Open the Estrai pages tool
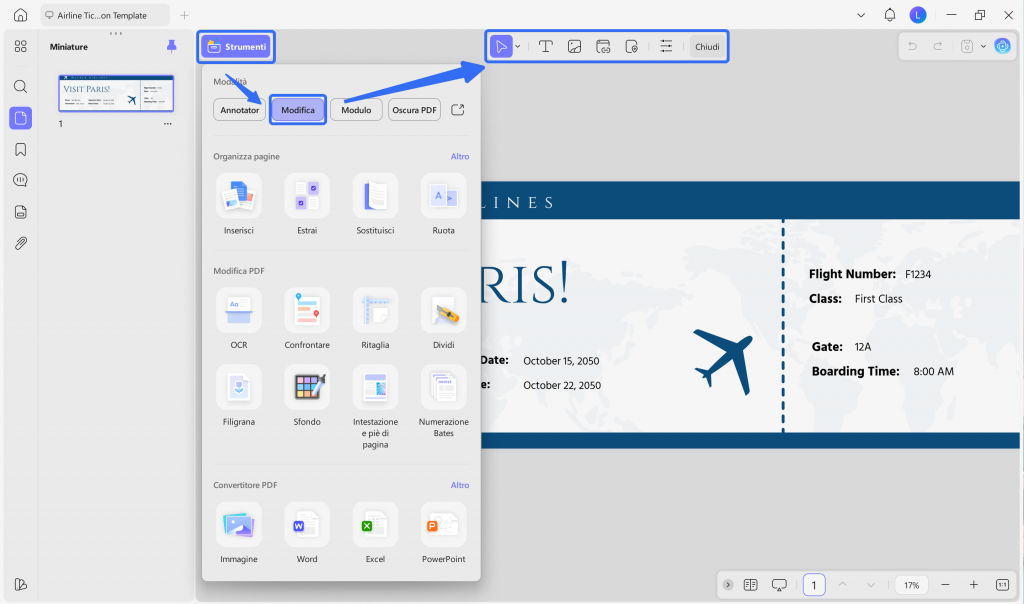The width and height of the screenshot is (1024, 604). click(307, 204)
